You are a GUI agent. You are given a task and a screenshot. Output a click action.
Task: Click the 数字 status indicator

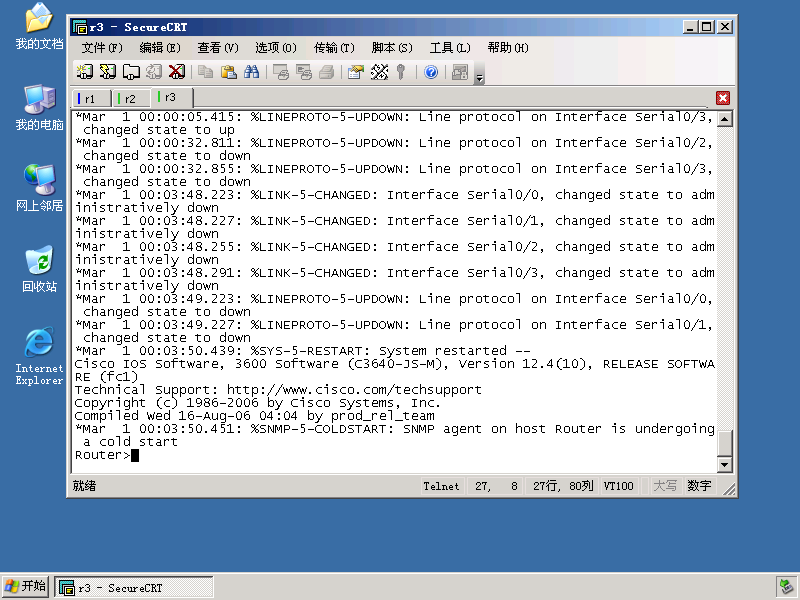point(699,486)
